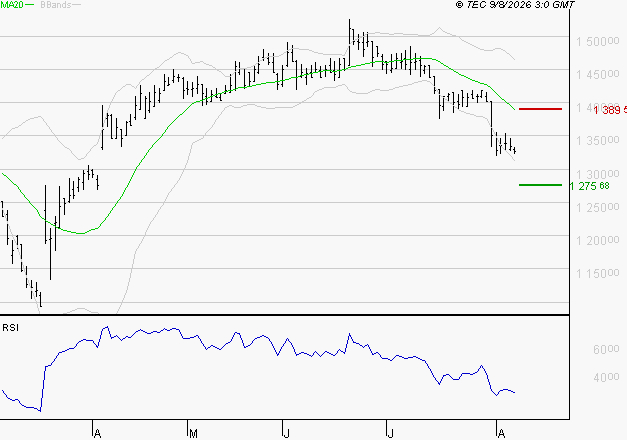Screen dimensions: 627x440
Task: Click the RSI 4000 axis label
Action: pos(606,377)
